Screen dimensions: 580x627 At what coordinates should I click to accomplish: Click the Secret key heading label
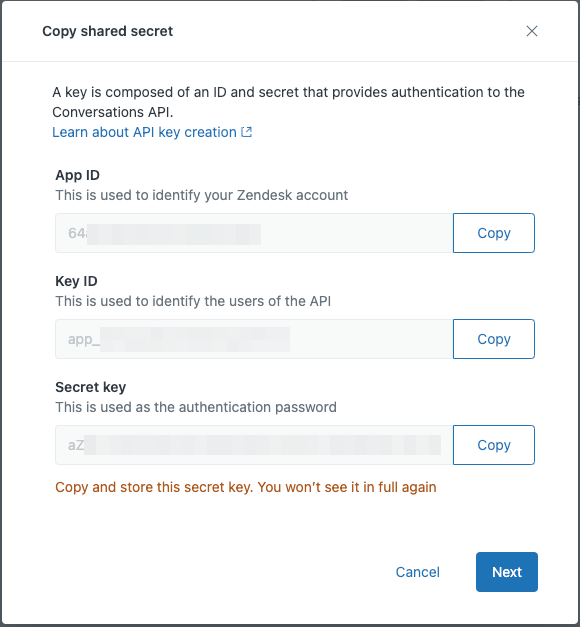(91, 387)
